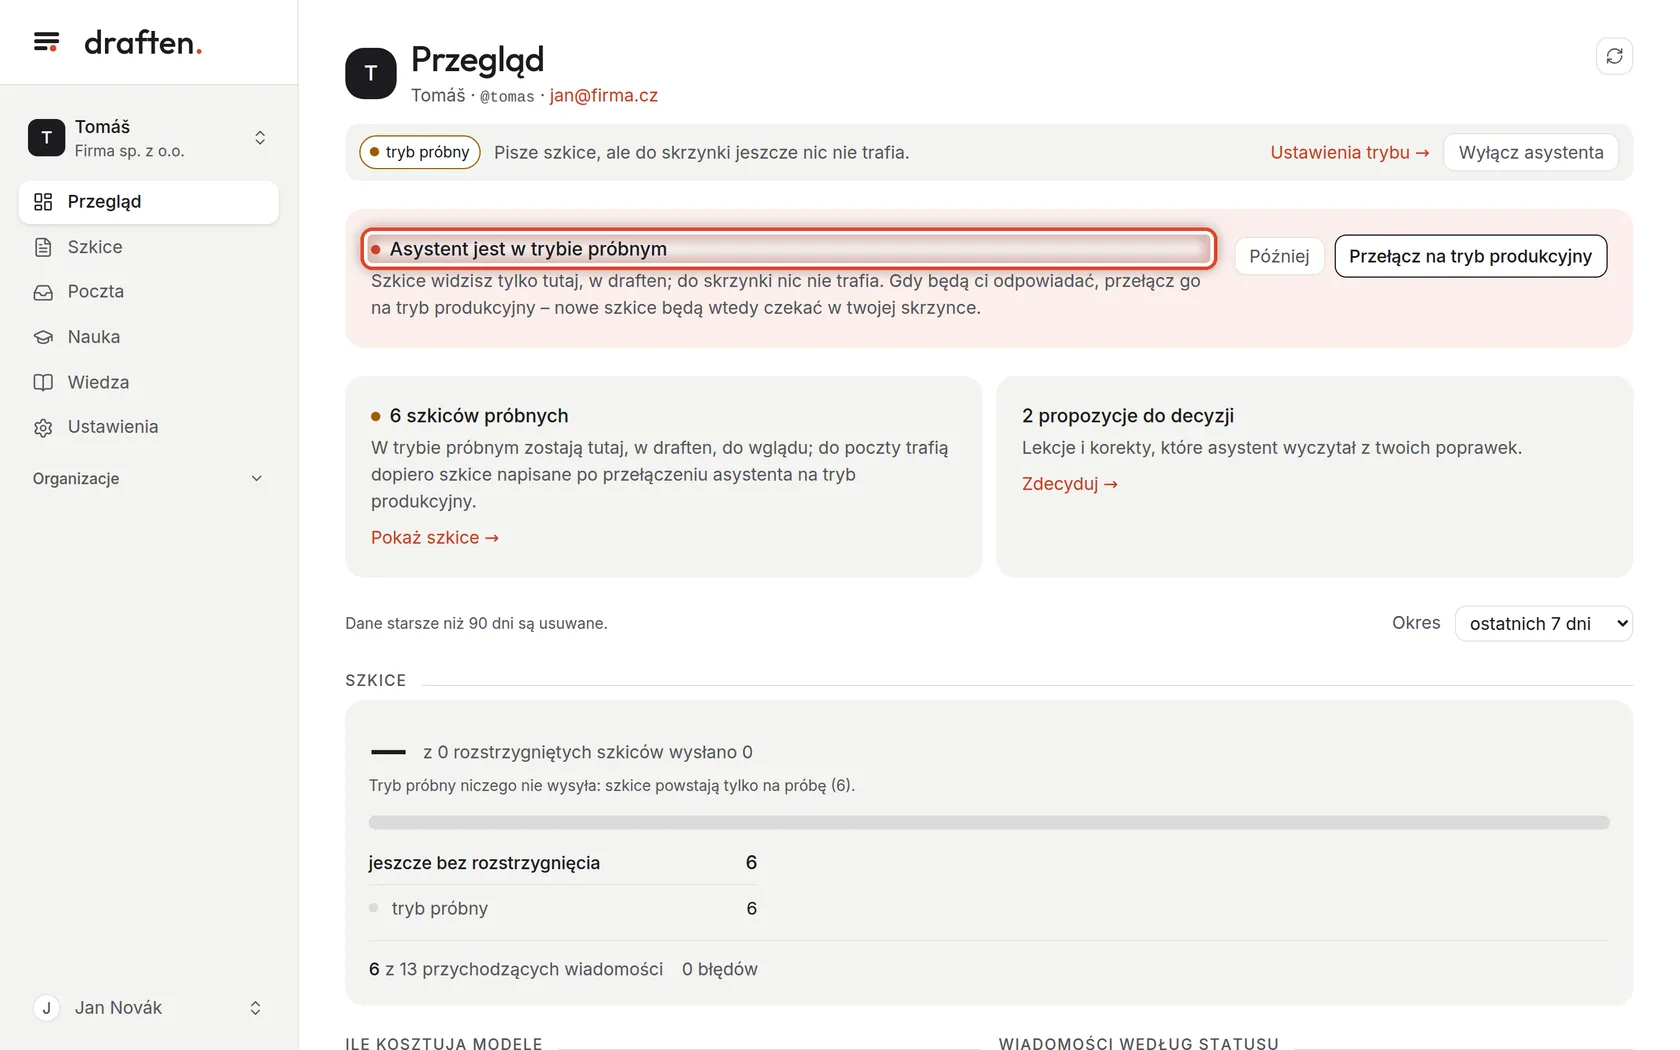Screen dimensions: 1680x1050
Task: Open Ustawienia via its gear icon
Action: click(x=43, y=427)
